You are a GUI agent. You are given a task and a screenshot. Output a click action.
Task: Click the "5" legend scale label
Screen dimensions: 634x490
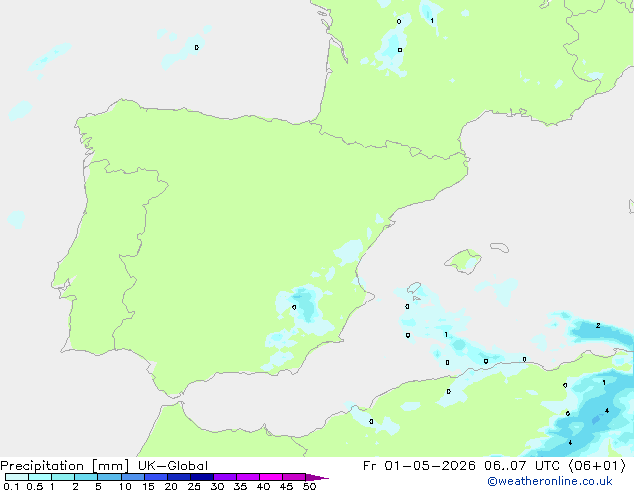(98, 486)
